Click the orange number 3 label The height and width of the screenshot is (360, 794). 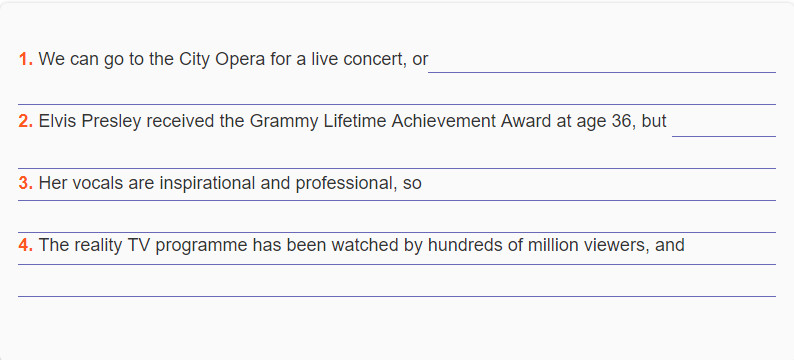click(26, 183)
